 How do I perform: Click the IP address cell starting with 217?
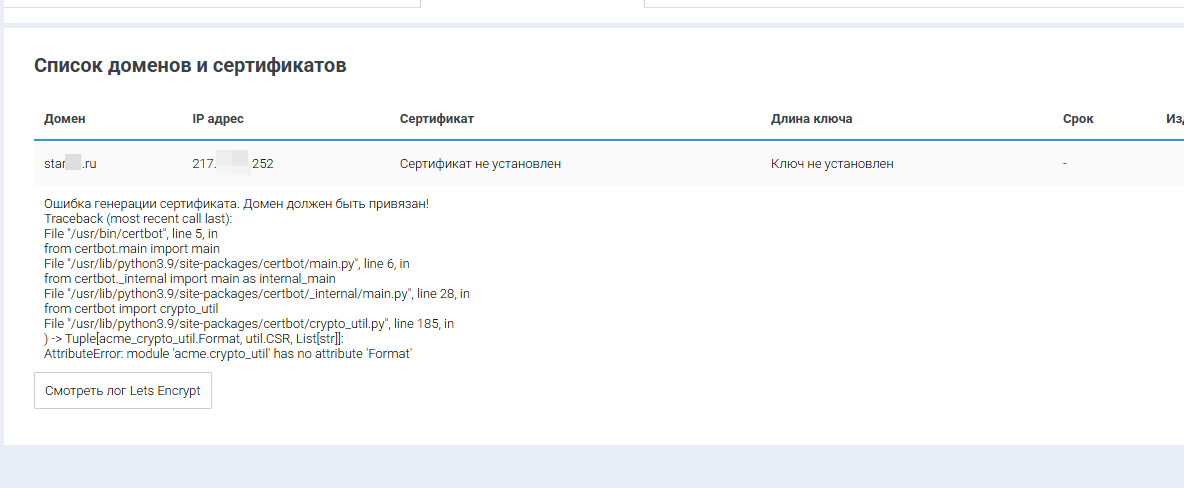tap(232, 164)
